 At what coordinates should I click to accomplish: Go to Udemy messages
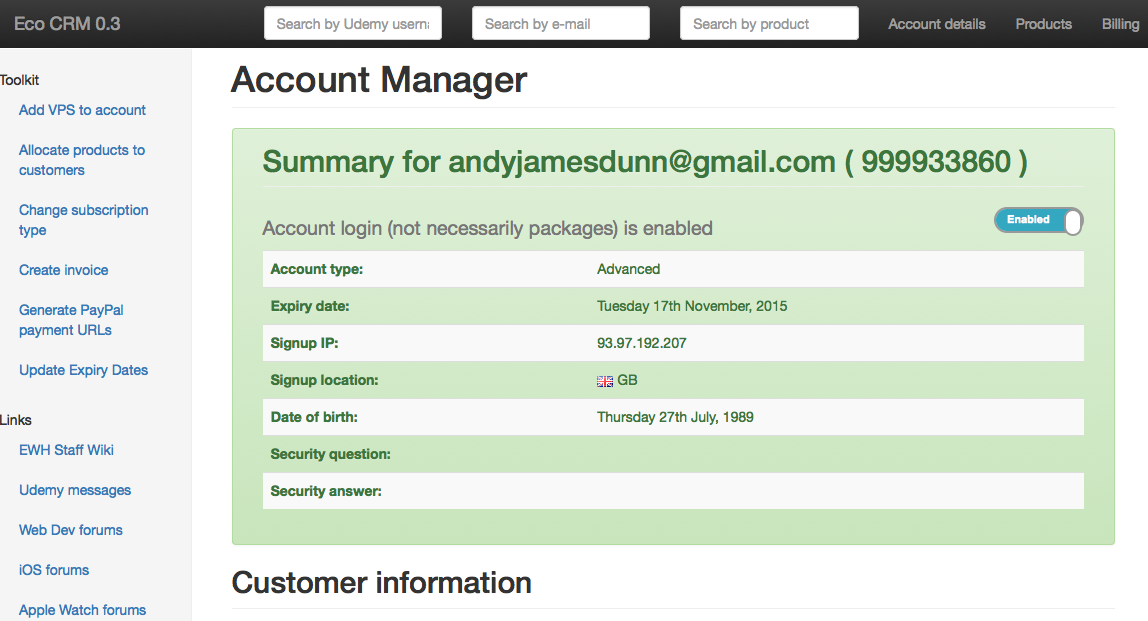75,490
